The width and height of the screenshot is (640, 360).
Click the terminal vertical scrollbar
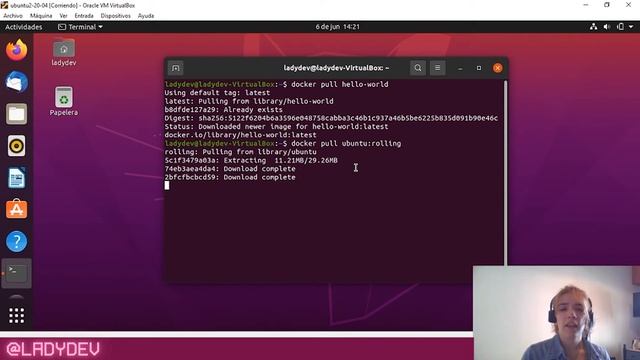tap(506, 173)
